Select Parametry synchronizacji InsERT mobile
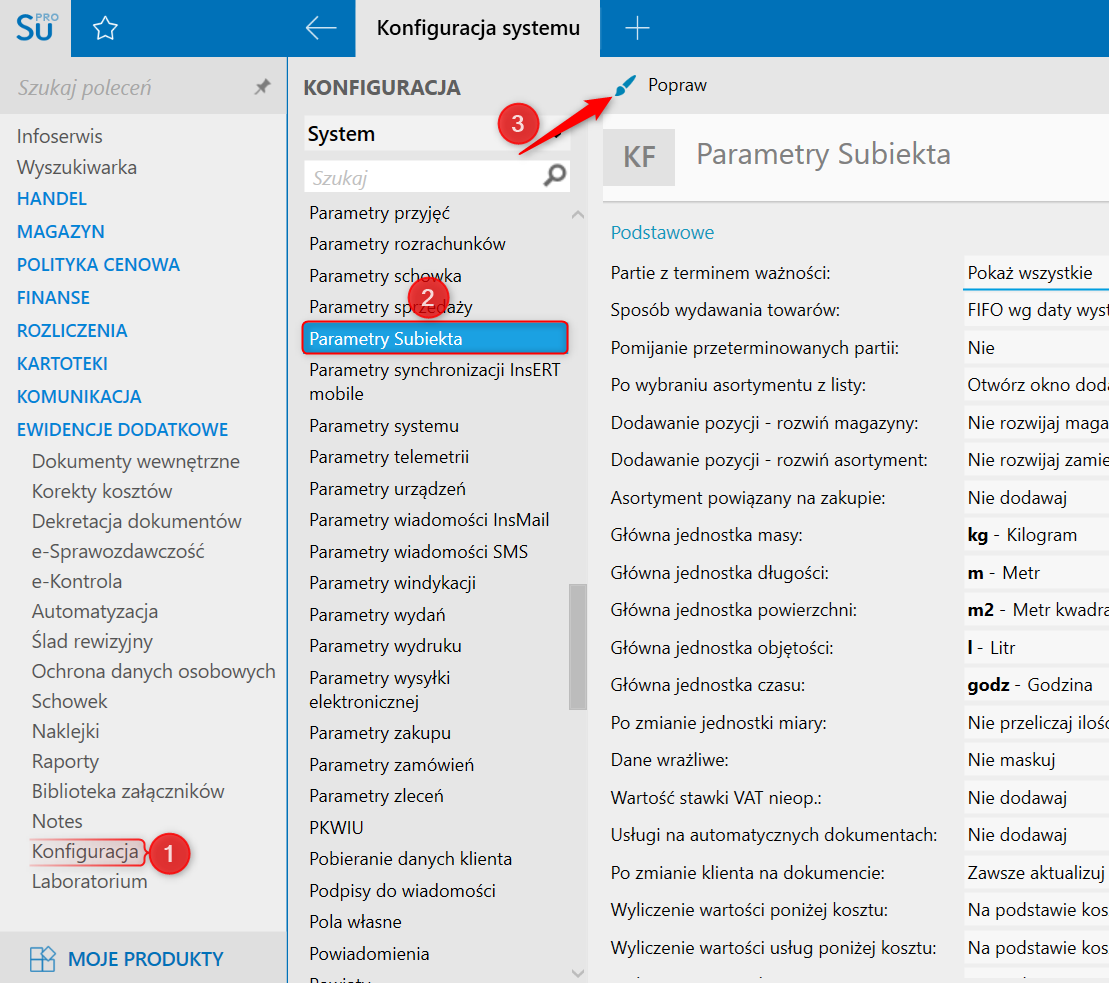The width and height of the screenshot is (1109, 983). tap(435, 382)
